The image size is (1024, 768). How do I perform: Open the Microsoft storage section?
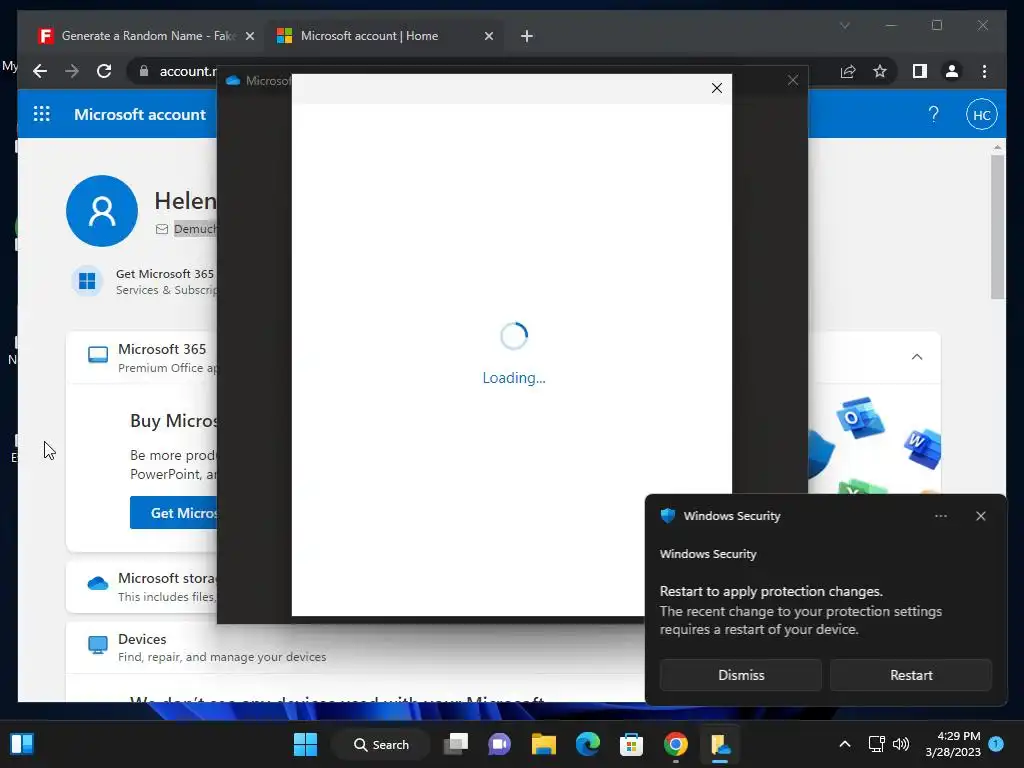click(142, 586)
